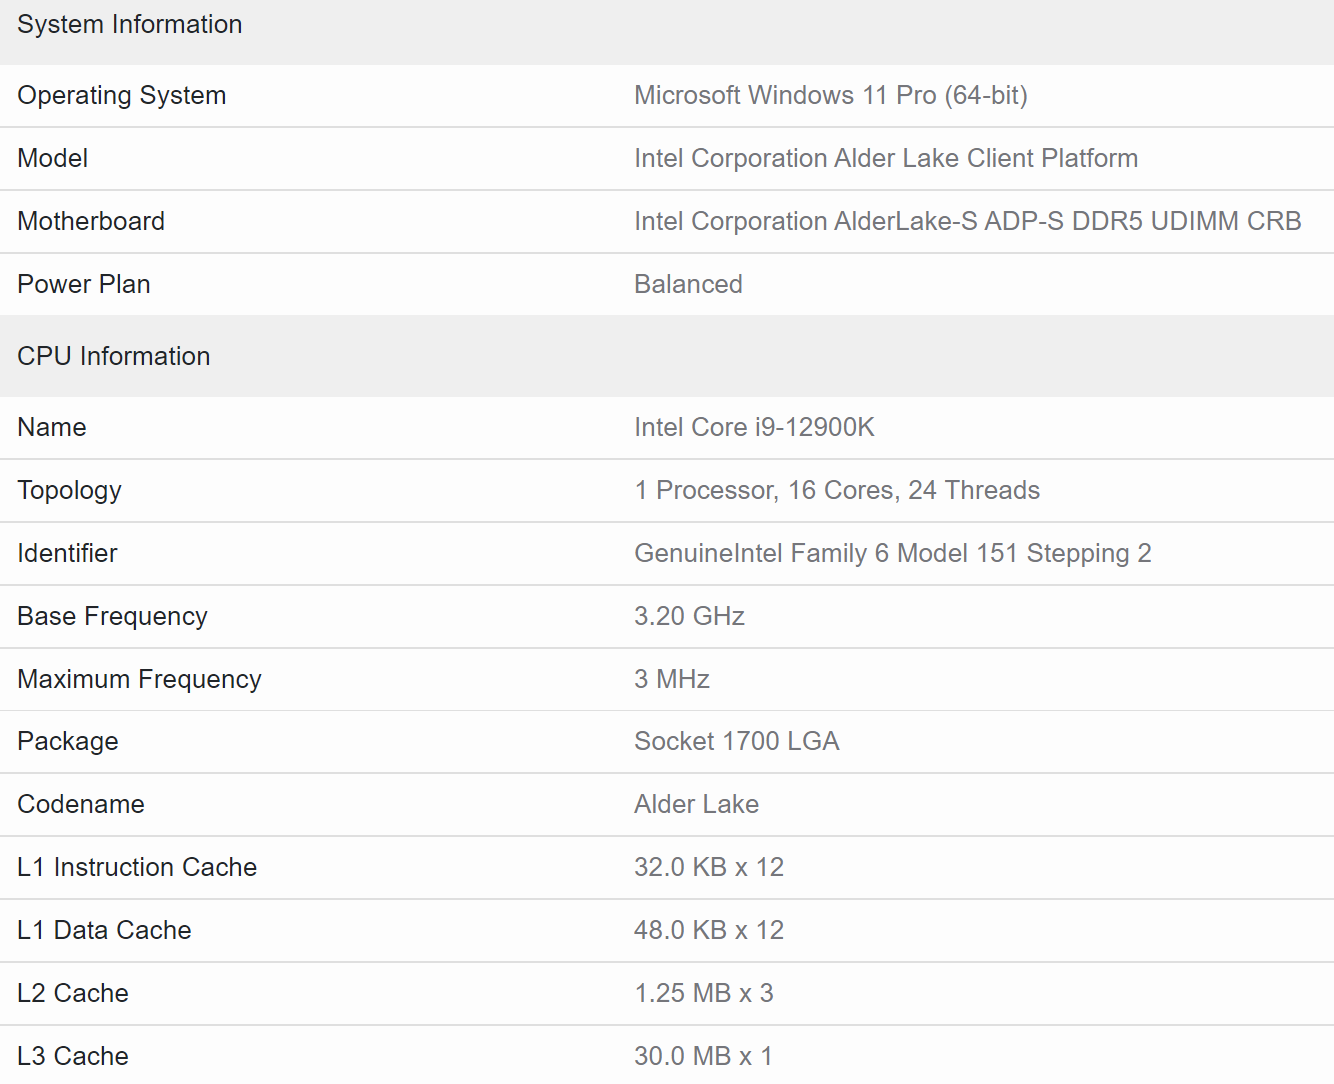The height and width of the screenshot is (1084, 1334).
Task: Select the Balanced power plan value
Action: click(688, 284)
